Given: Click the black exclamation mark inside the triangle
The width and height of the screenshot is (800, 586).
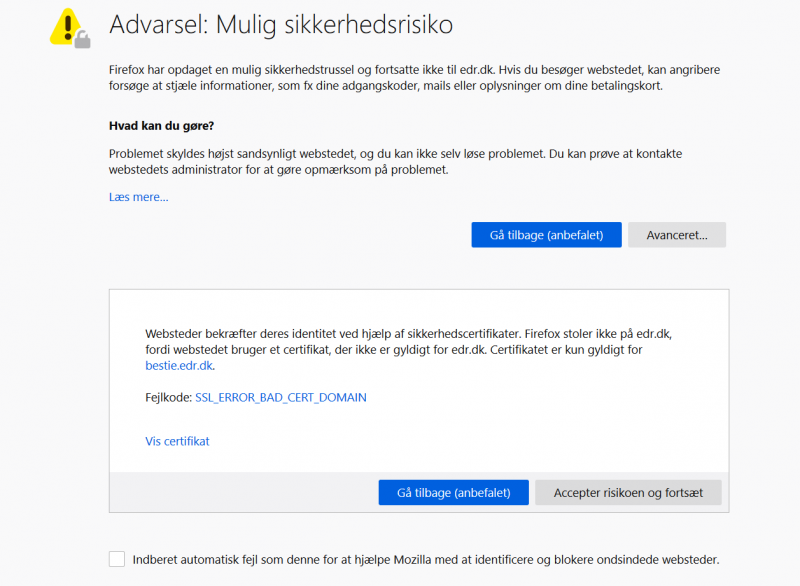Looking at the screenshot, I should tap(68, 27).
